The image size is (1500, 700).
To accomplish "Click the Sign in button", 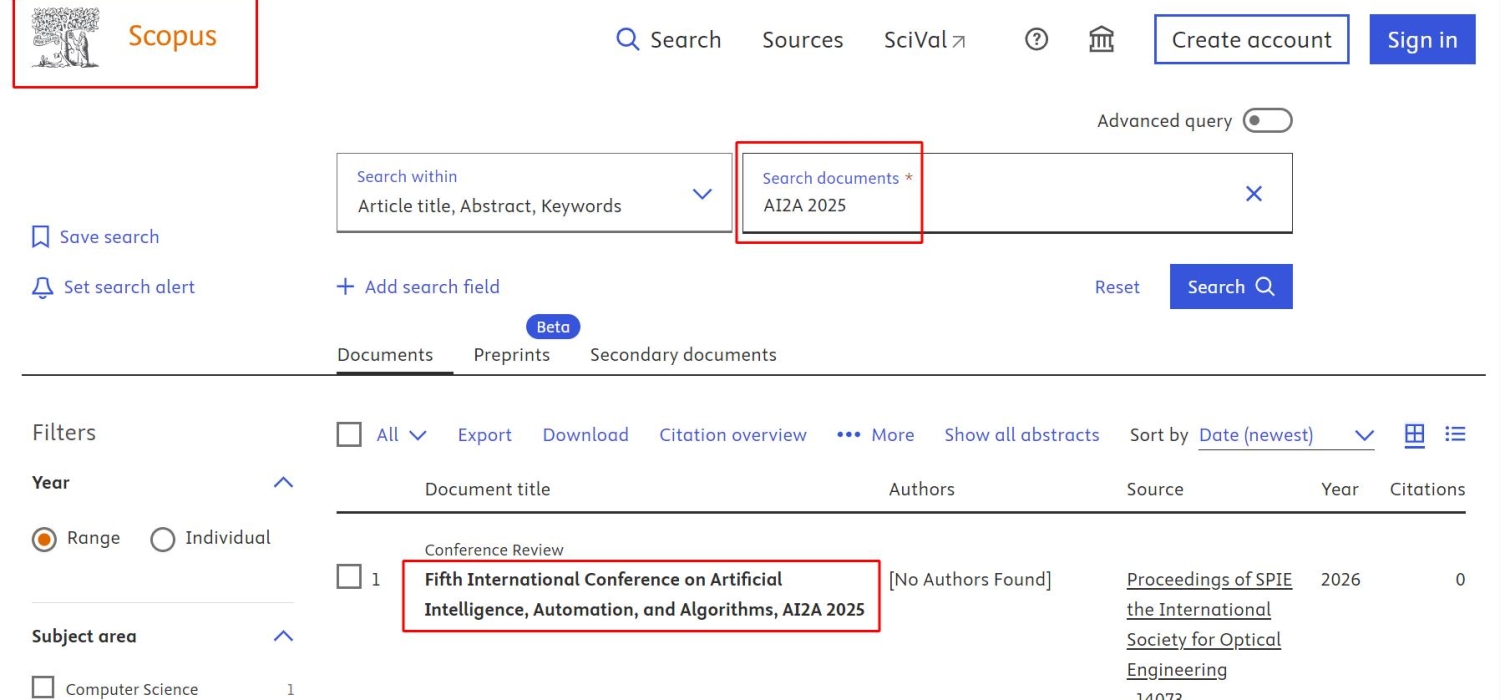I will 1422,39.
